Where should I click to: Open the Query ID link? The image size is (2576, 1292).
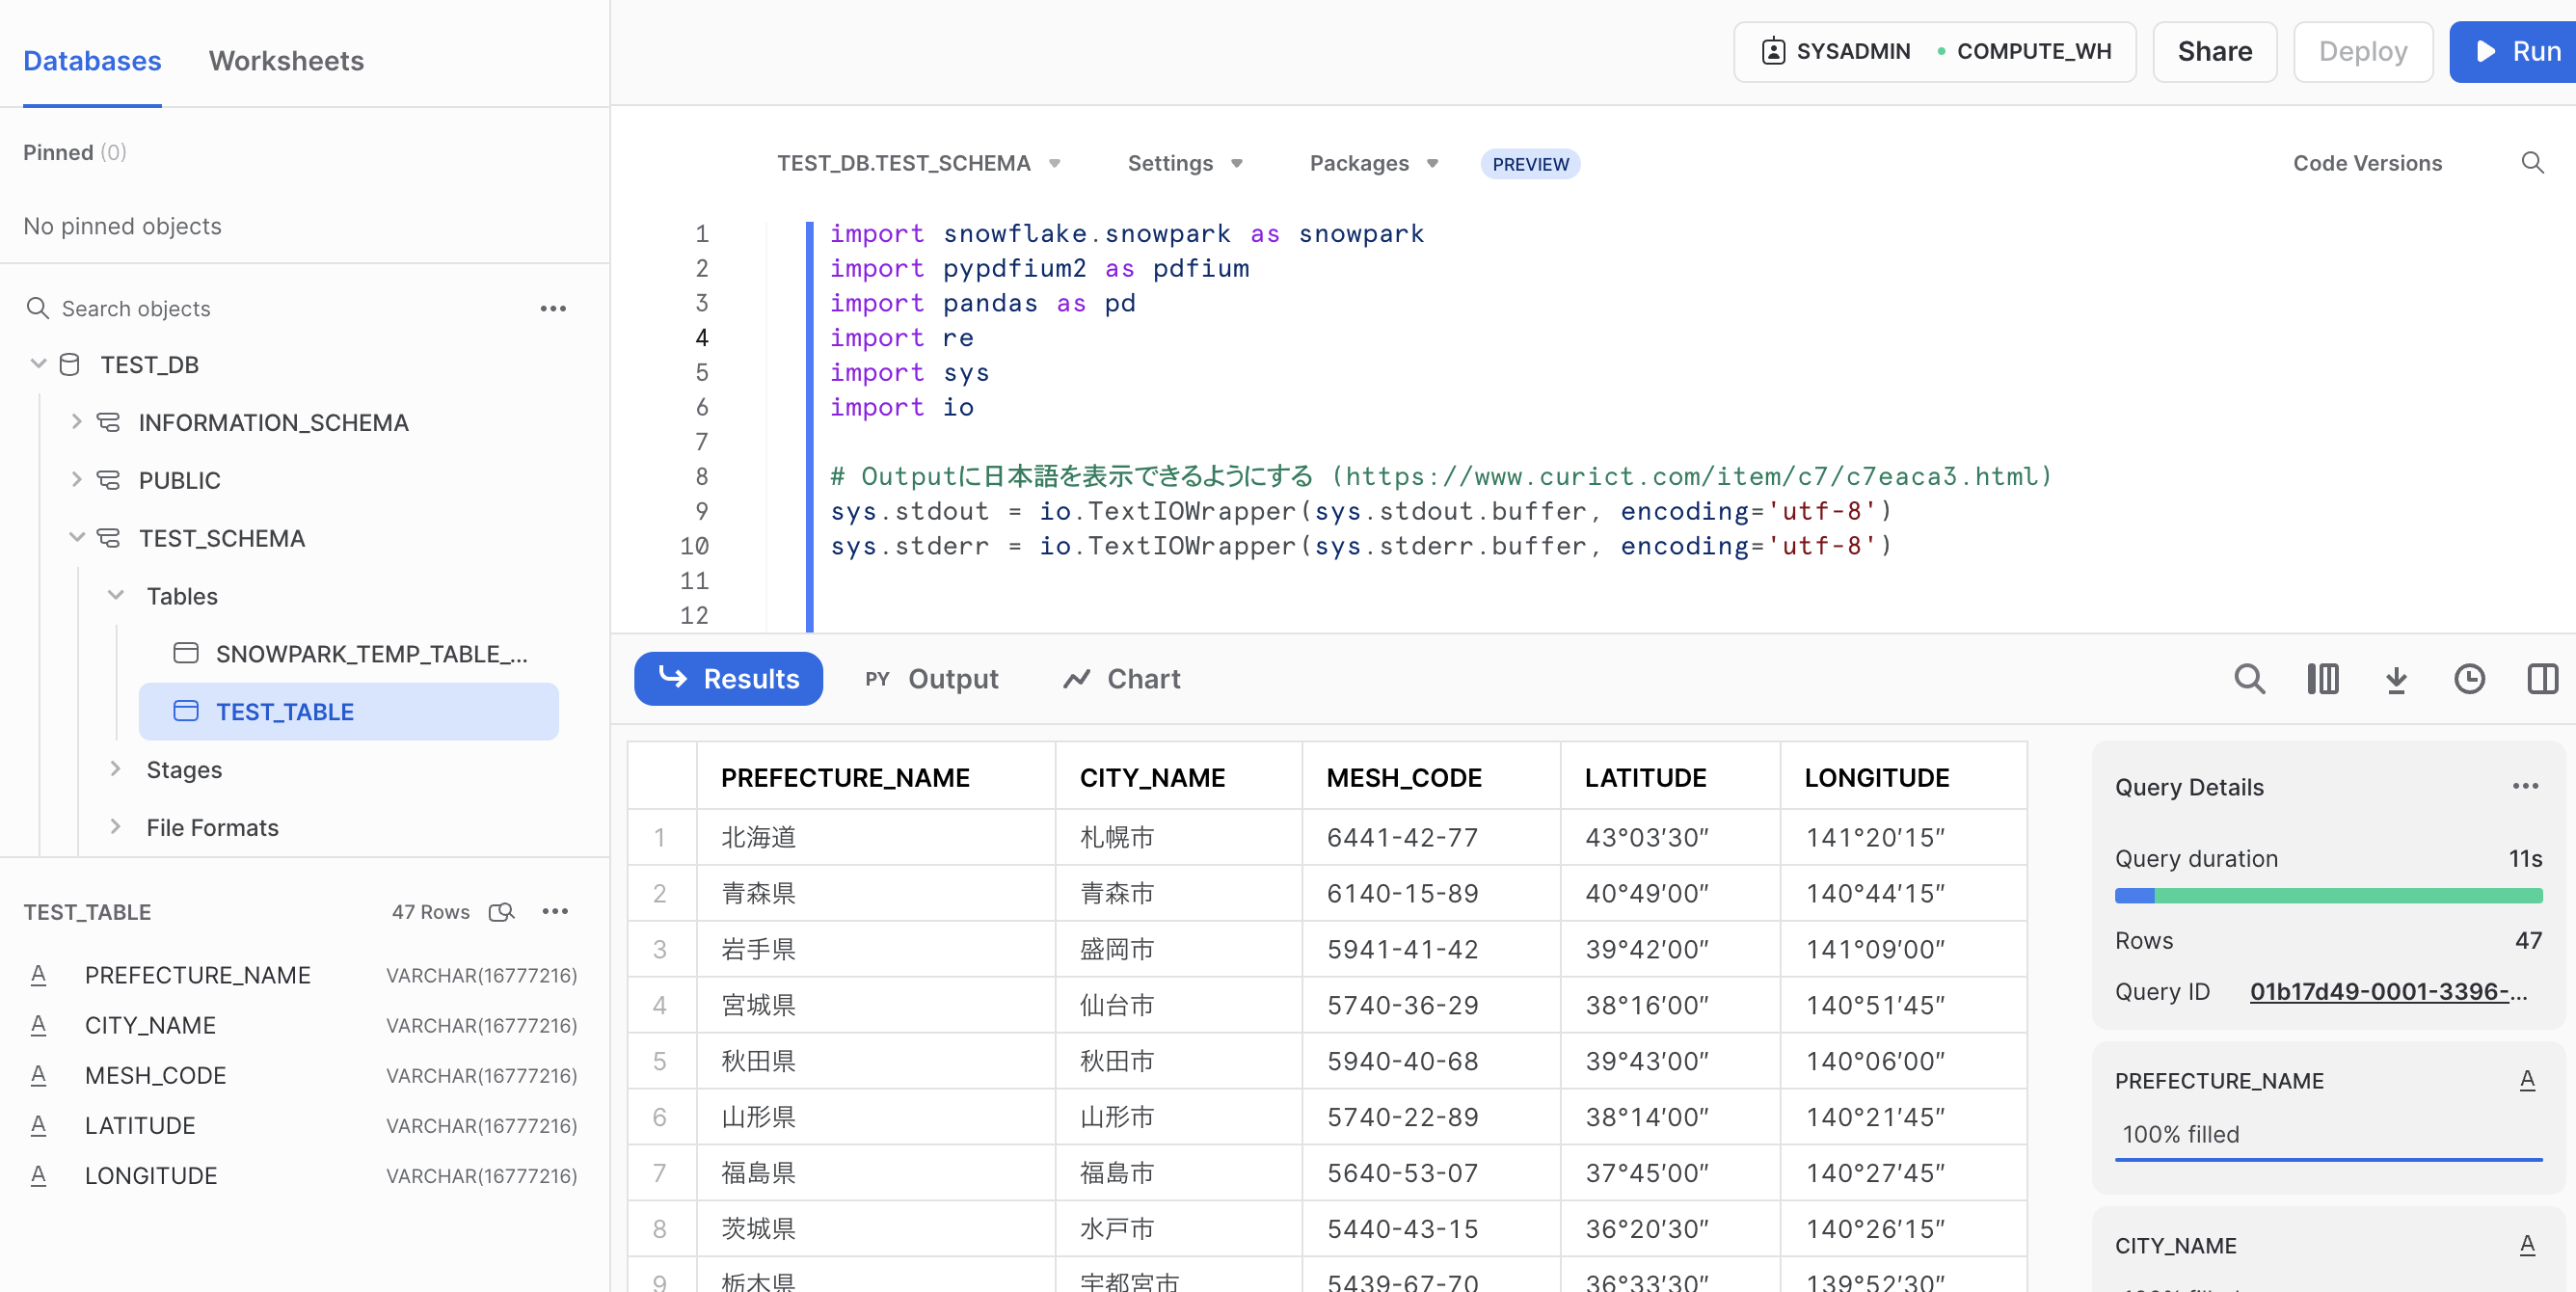(x=2388, y=991)
